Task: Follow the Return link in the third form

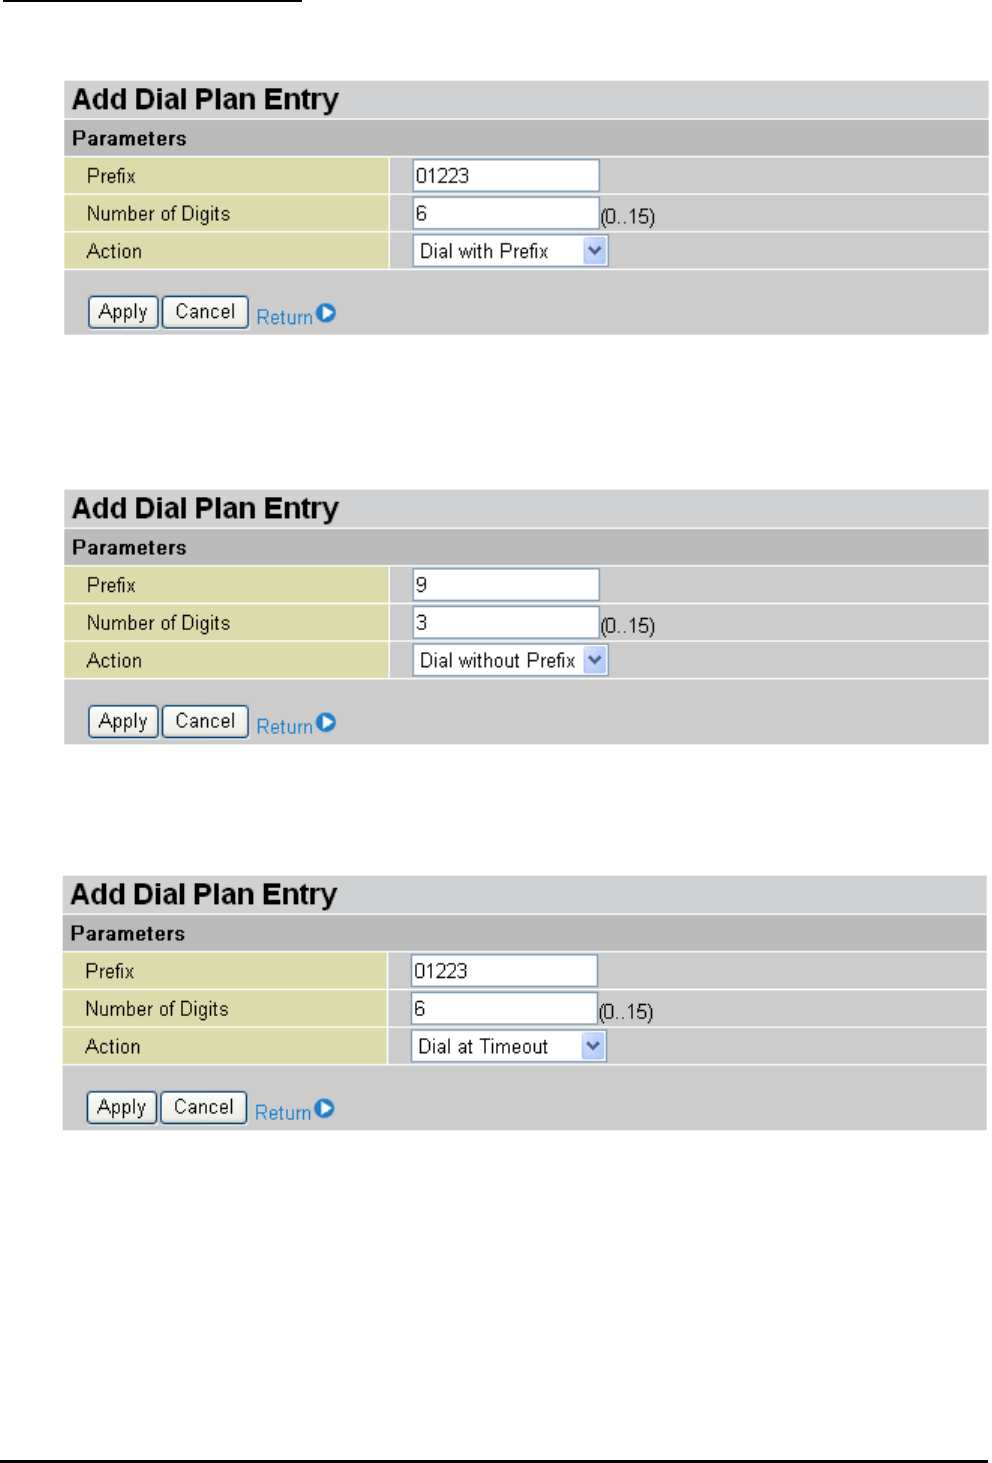Action: (282, 1113)
